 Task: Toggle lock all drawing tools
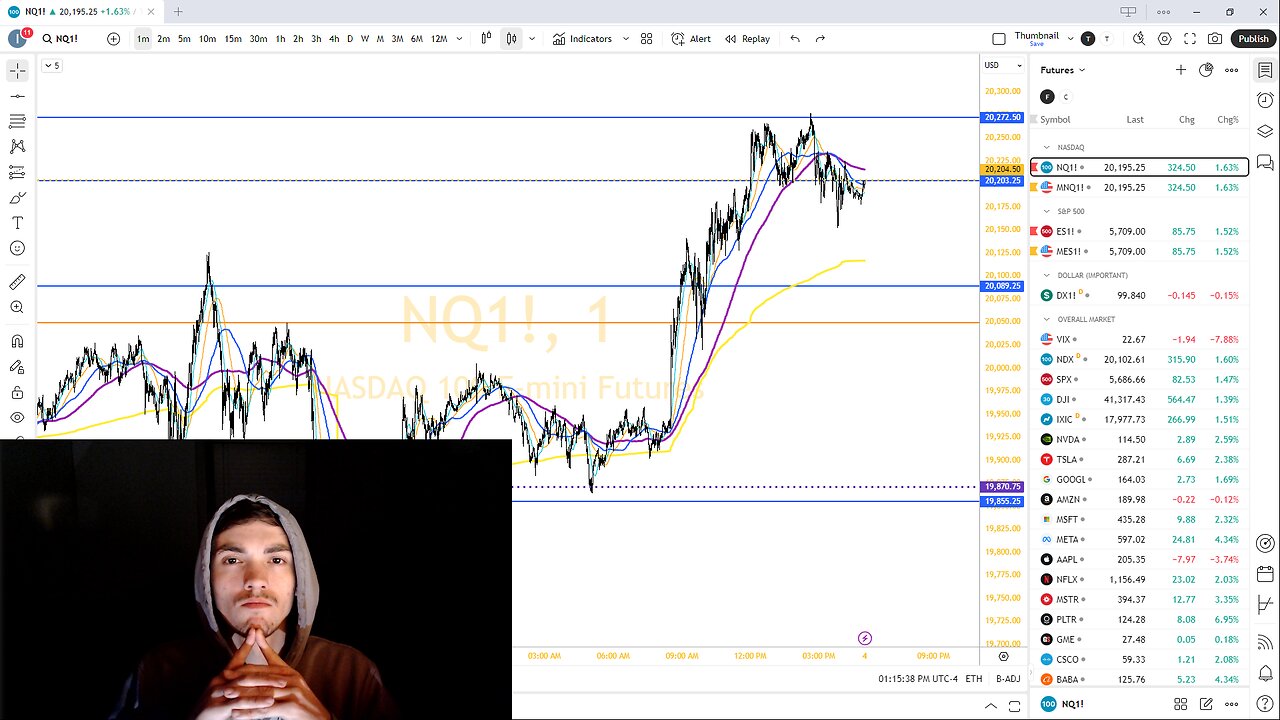click(x=17, y=393)
